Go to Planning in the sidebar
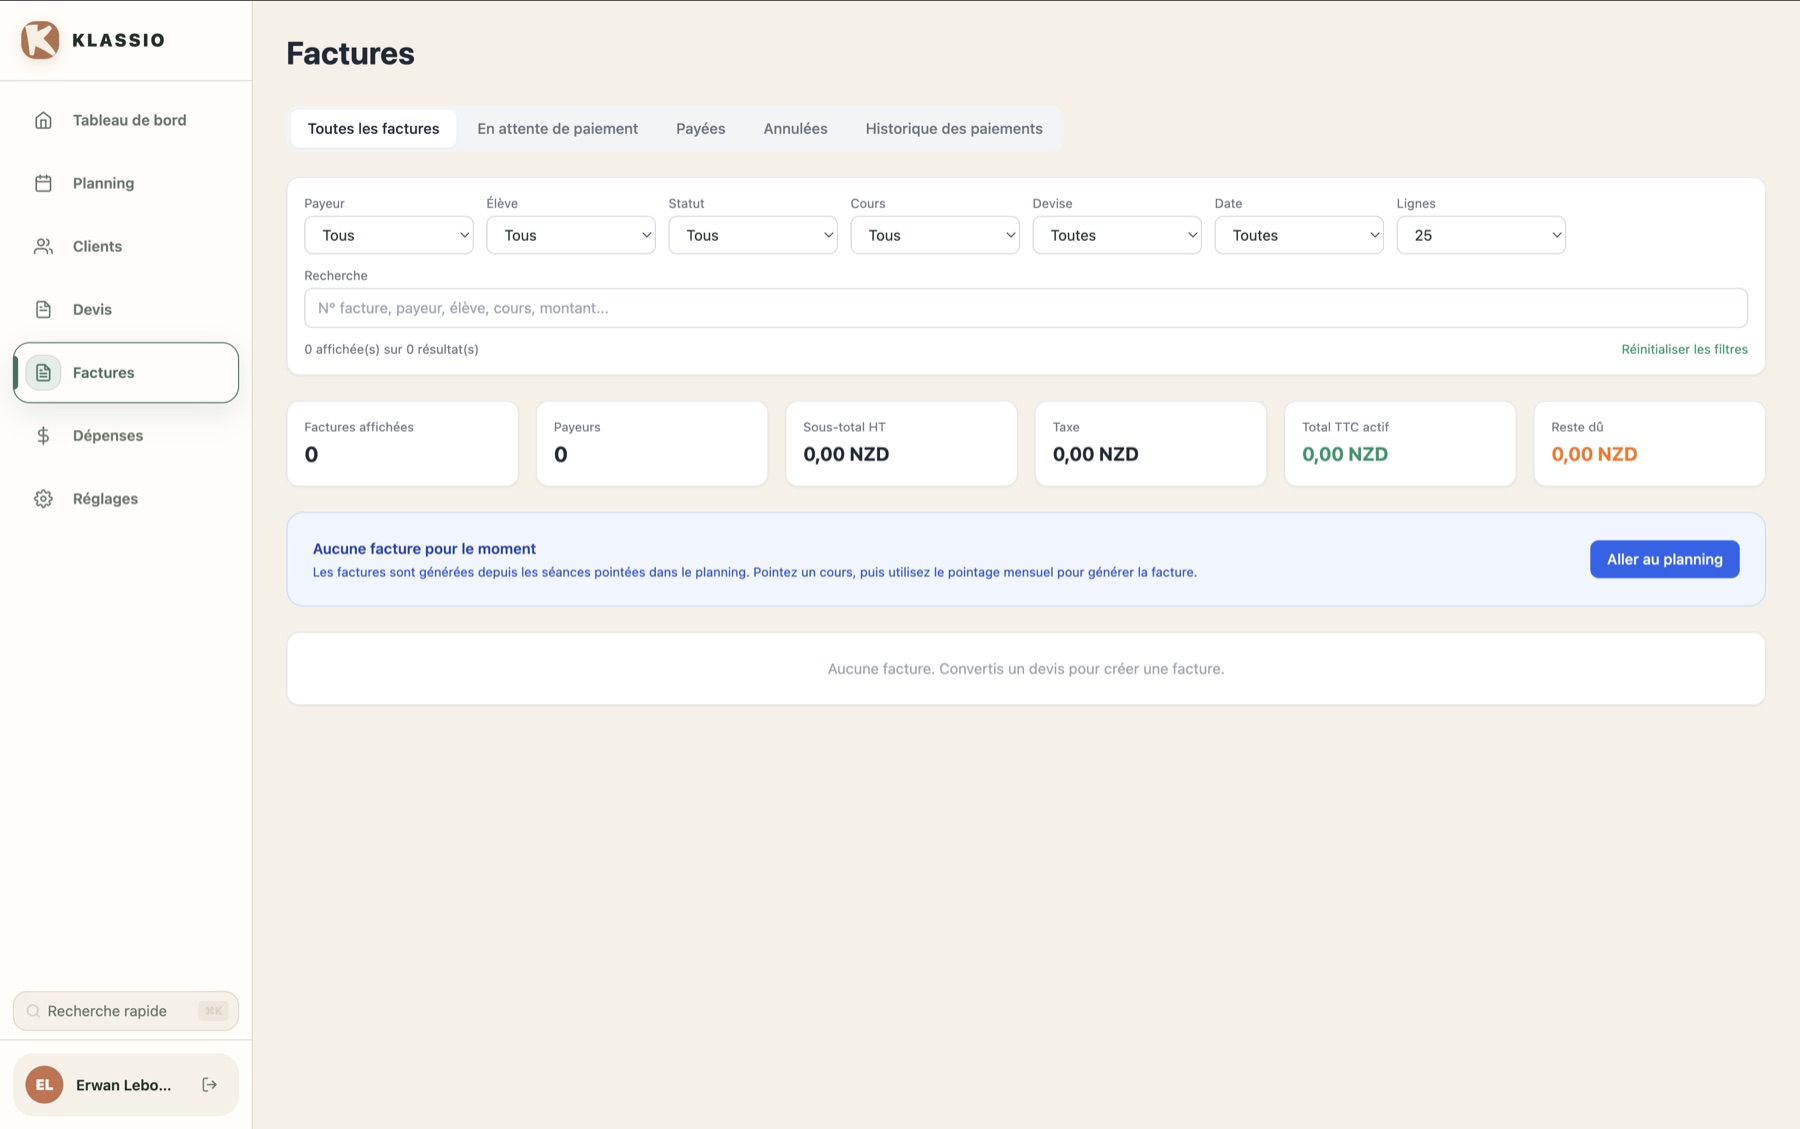The height and width of the screenshot is (1129, 1800). pyautogui.click(x=126, y=183)
